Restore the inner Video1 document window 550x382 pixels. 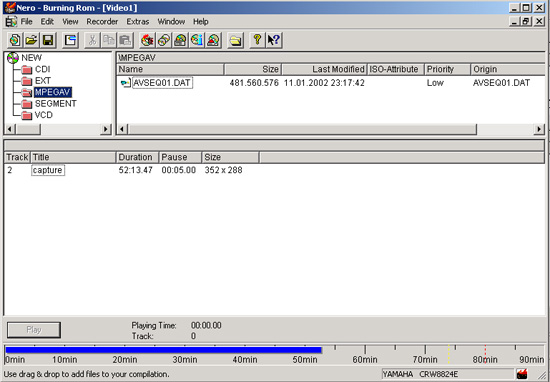(x=526, y=21)
